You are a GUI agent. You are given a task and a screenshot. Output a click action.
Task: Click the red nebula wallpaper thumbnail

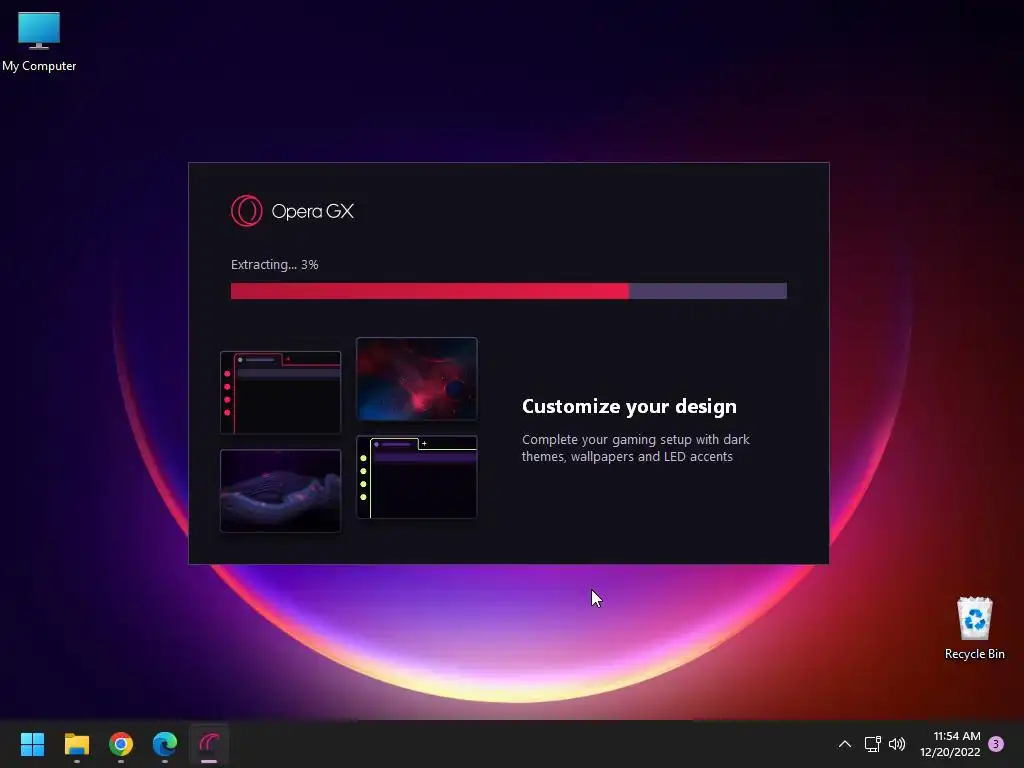tap(417, 379)
